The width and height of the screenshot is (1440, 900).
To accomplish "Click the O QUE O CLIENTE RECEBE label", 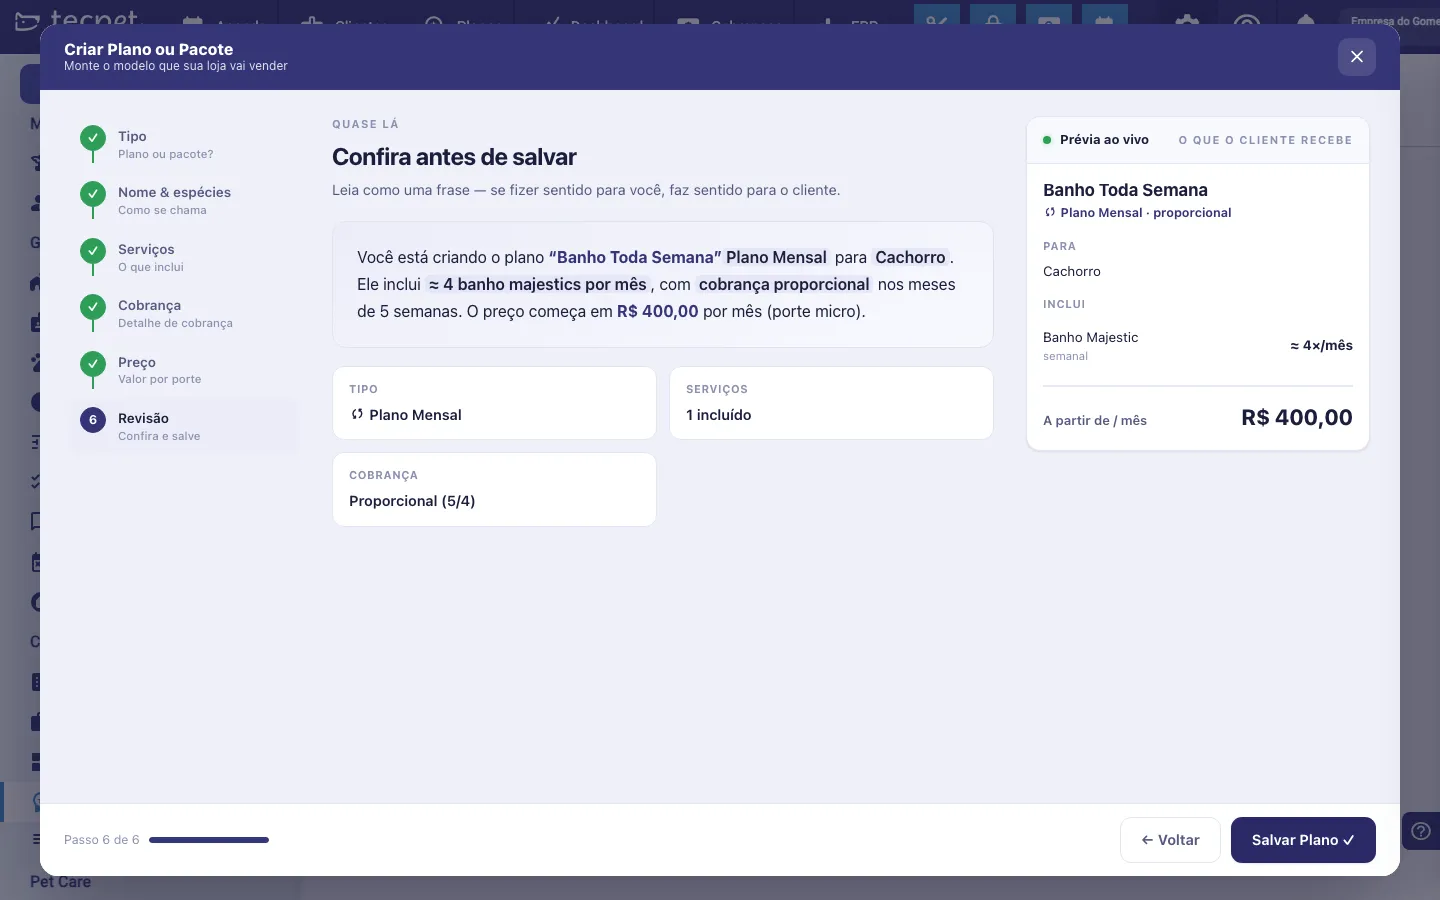I will click(x=1265, y=140).
